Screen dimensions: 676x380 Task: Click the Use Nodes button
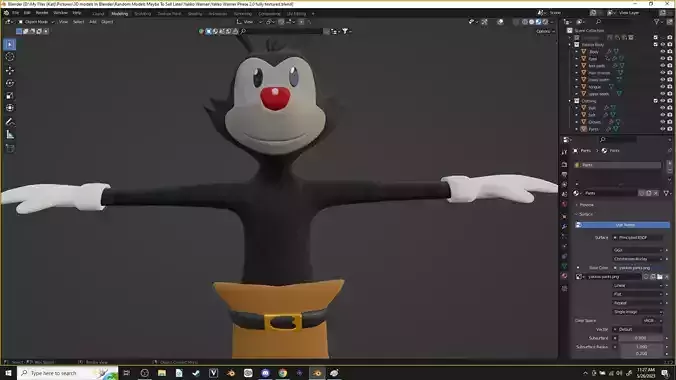(x=623, y=225)
